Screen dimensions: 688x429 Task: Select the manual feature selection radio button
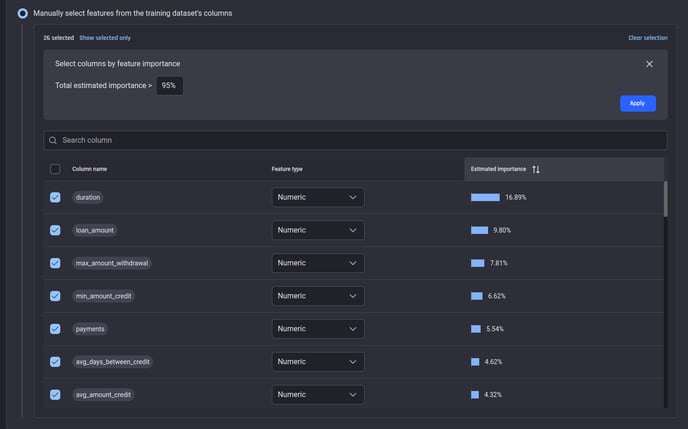pyautogui.click(x=22, y=14)
